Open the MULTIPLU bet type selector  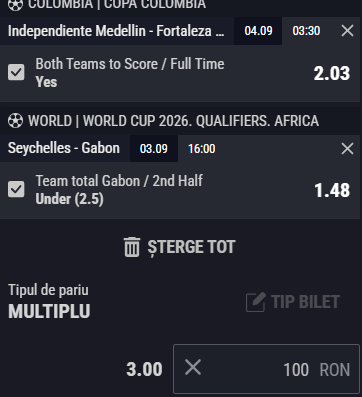49,311
